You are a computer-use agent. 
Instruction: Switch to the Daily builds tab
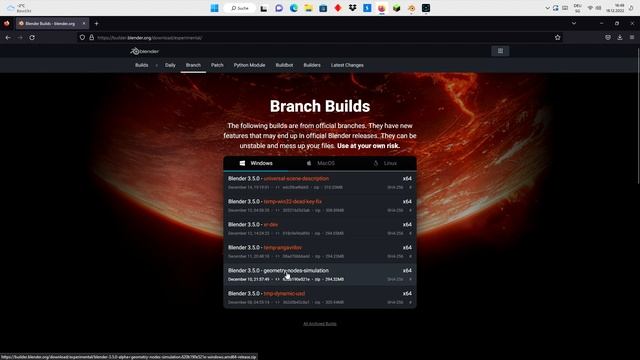tap(170, 65)
